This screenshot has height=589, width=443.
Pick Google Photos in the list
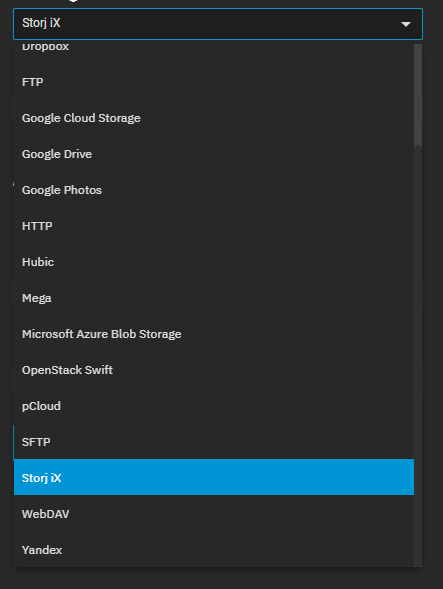point(214,190)
